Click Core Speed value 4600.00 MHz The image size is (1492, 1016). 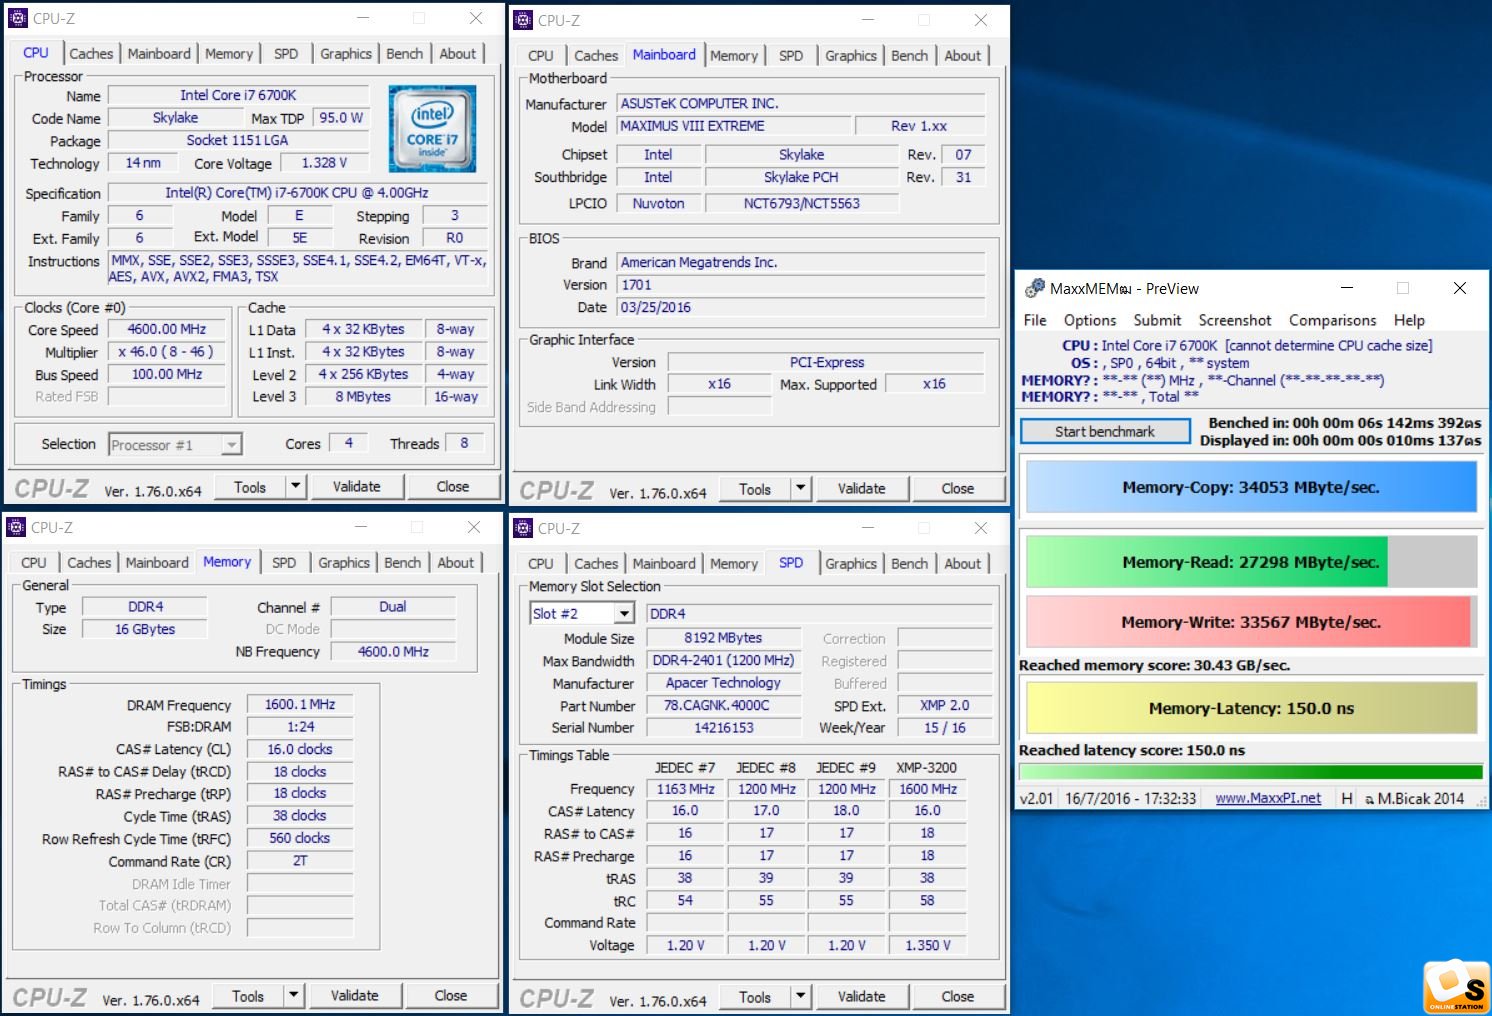167,329
